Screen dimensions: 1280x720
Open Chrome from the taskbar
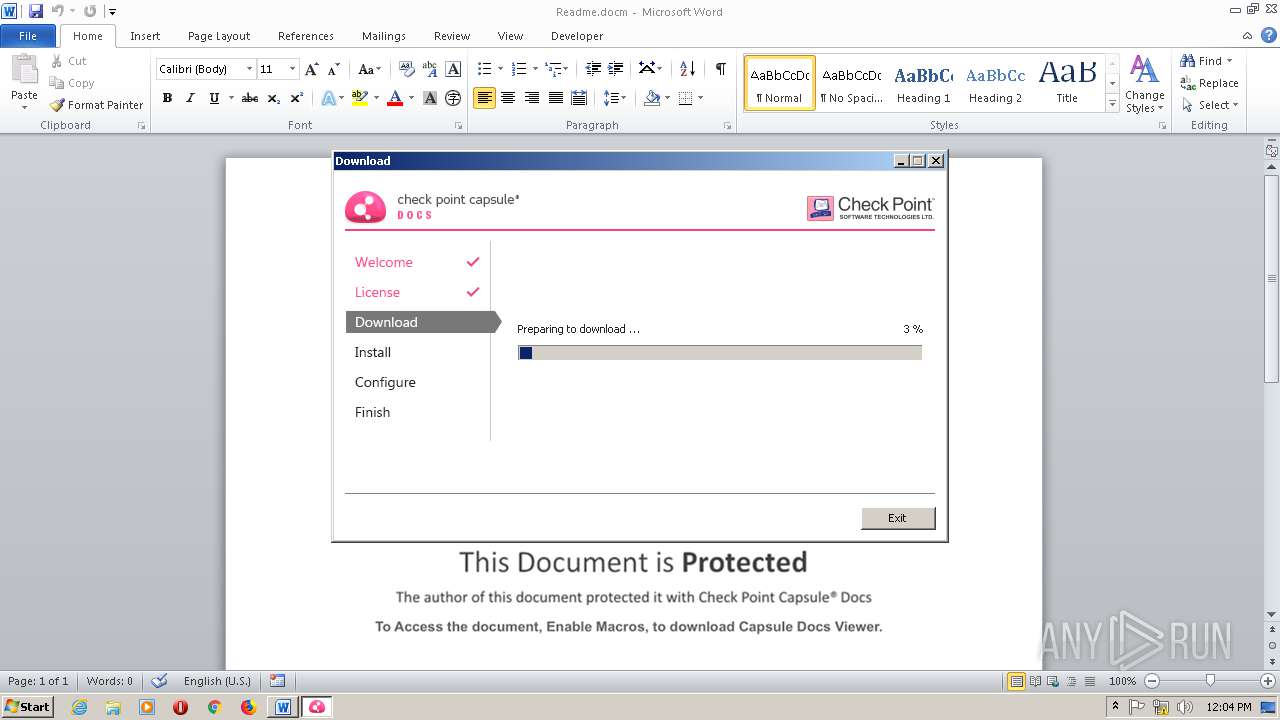click(214, 707)
